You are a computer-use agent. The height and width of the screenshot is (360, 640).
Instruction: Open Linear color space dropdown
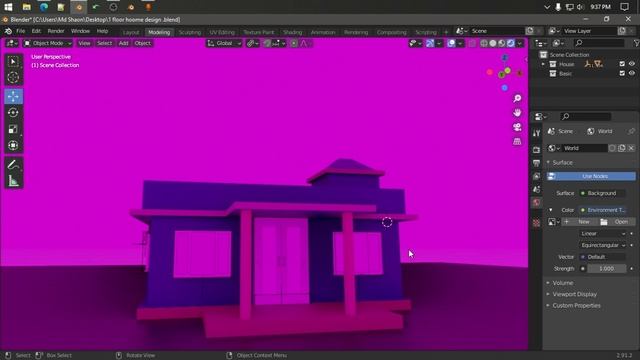(x=603, y=233)
